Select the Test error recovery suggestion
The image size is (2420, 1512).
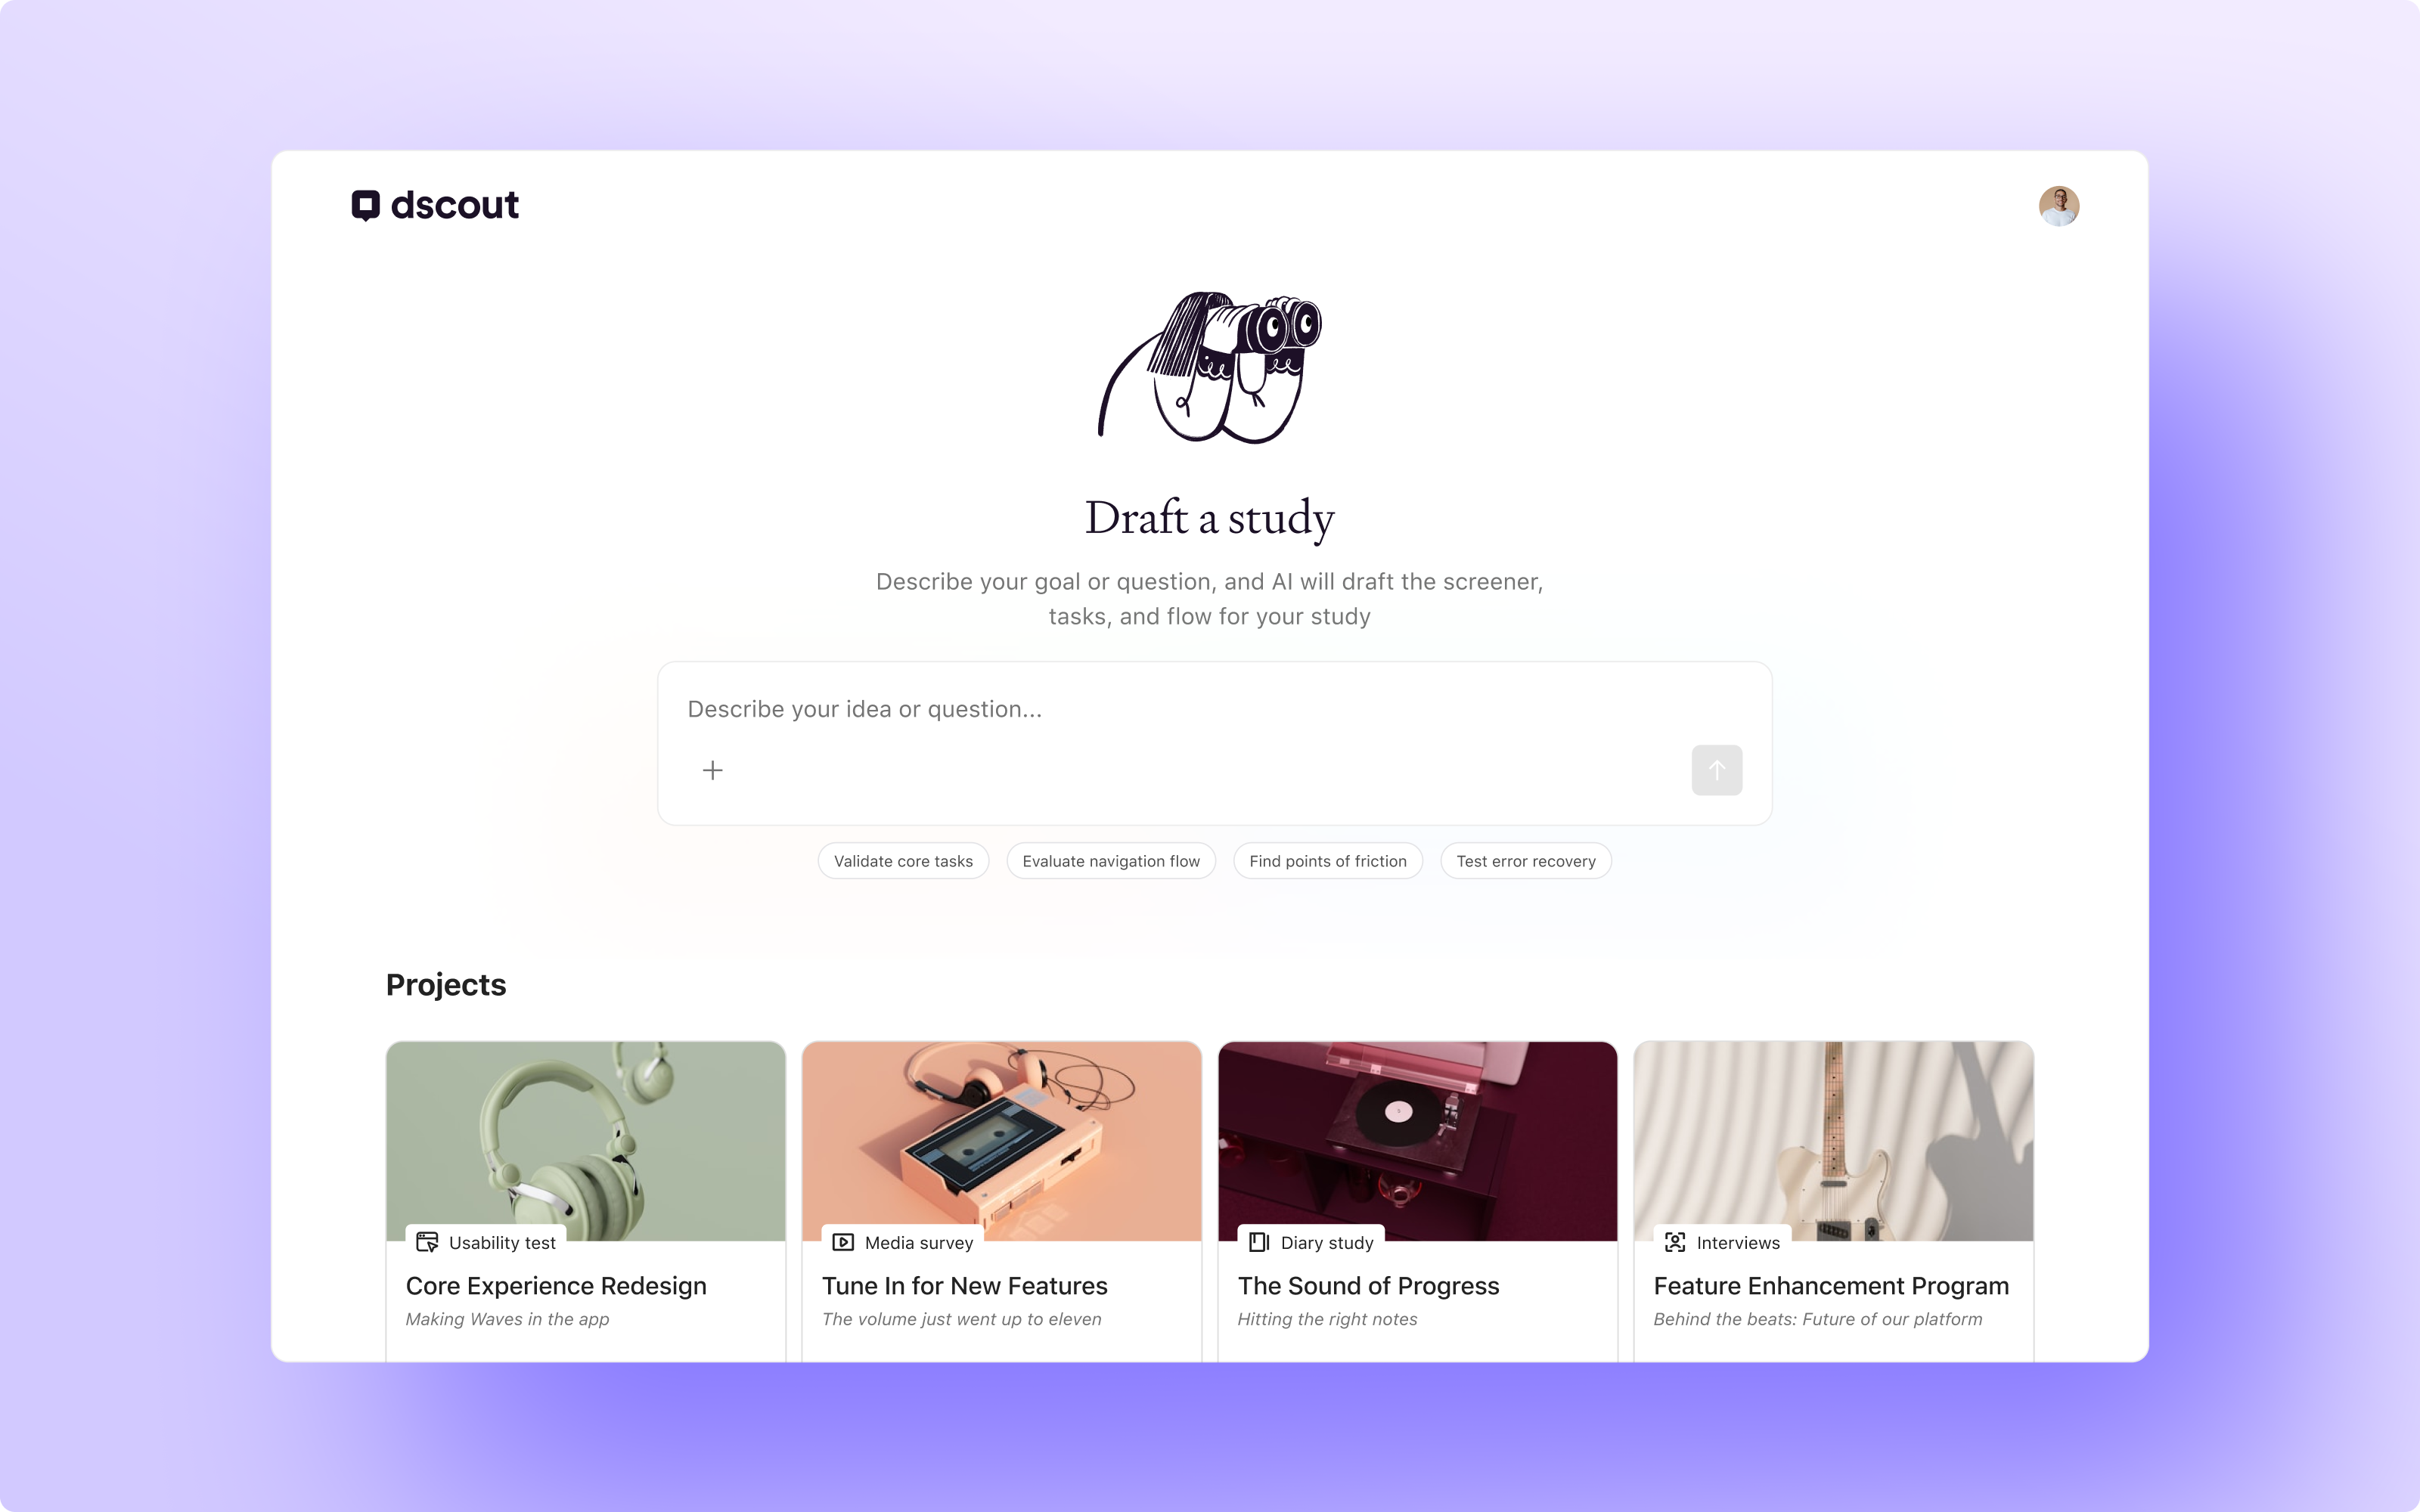point(1526,861)
